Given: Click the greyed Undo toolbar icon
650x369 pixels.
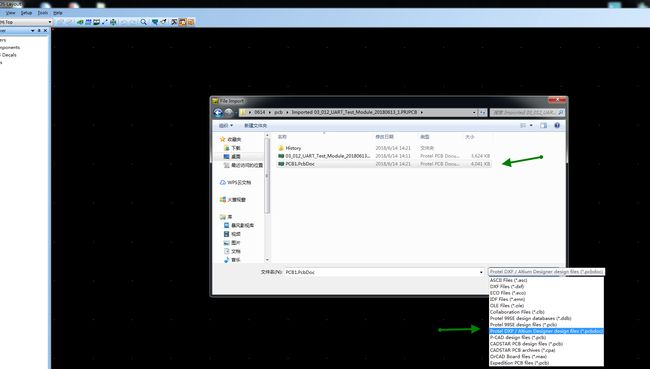Looking at the screenshot, I should coord(124,22).
